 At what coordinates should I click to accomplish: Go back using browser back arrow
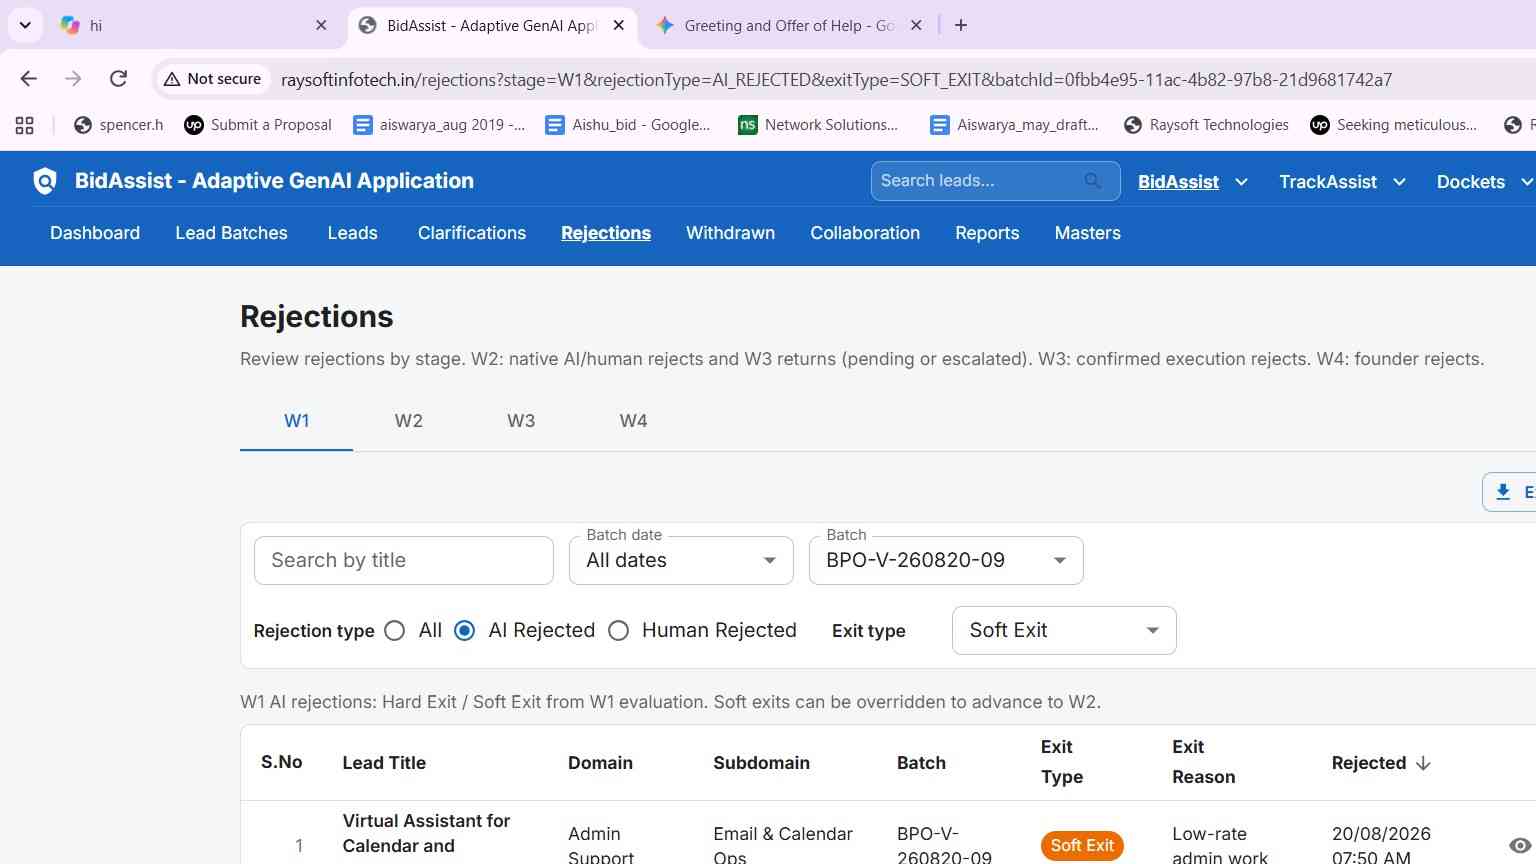pyautogui.click(x=28, y=79)
